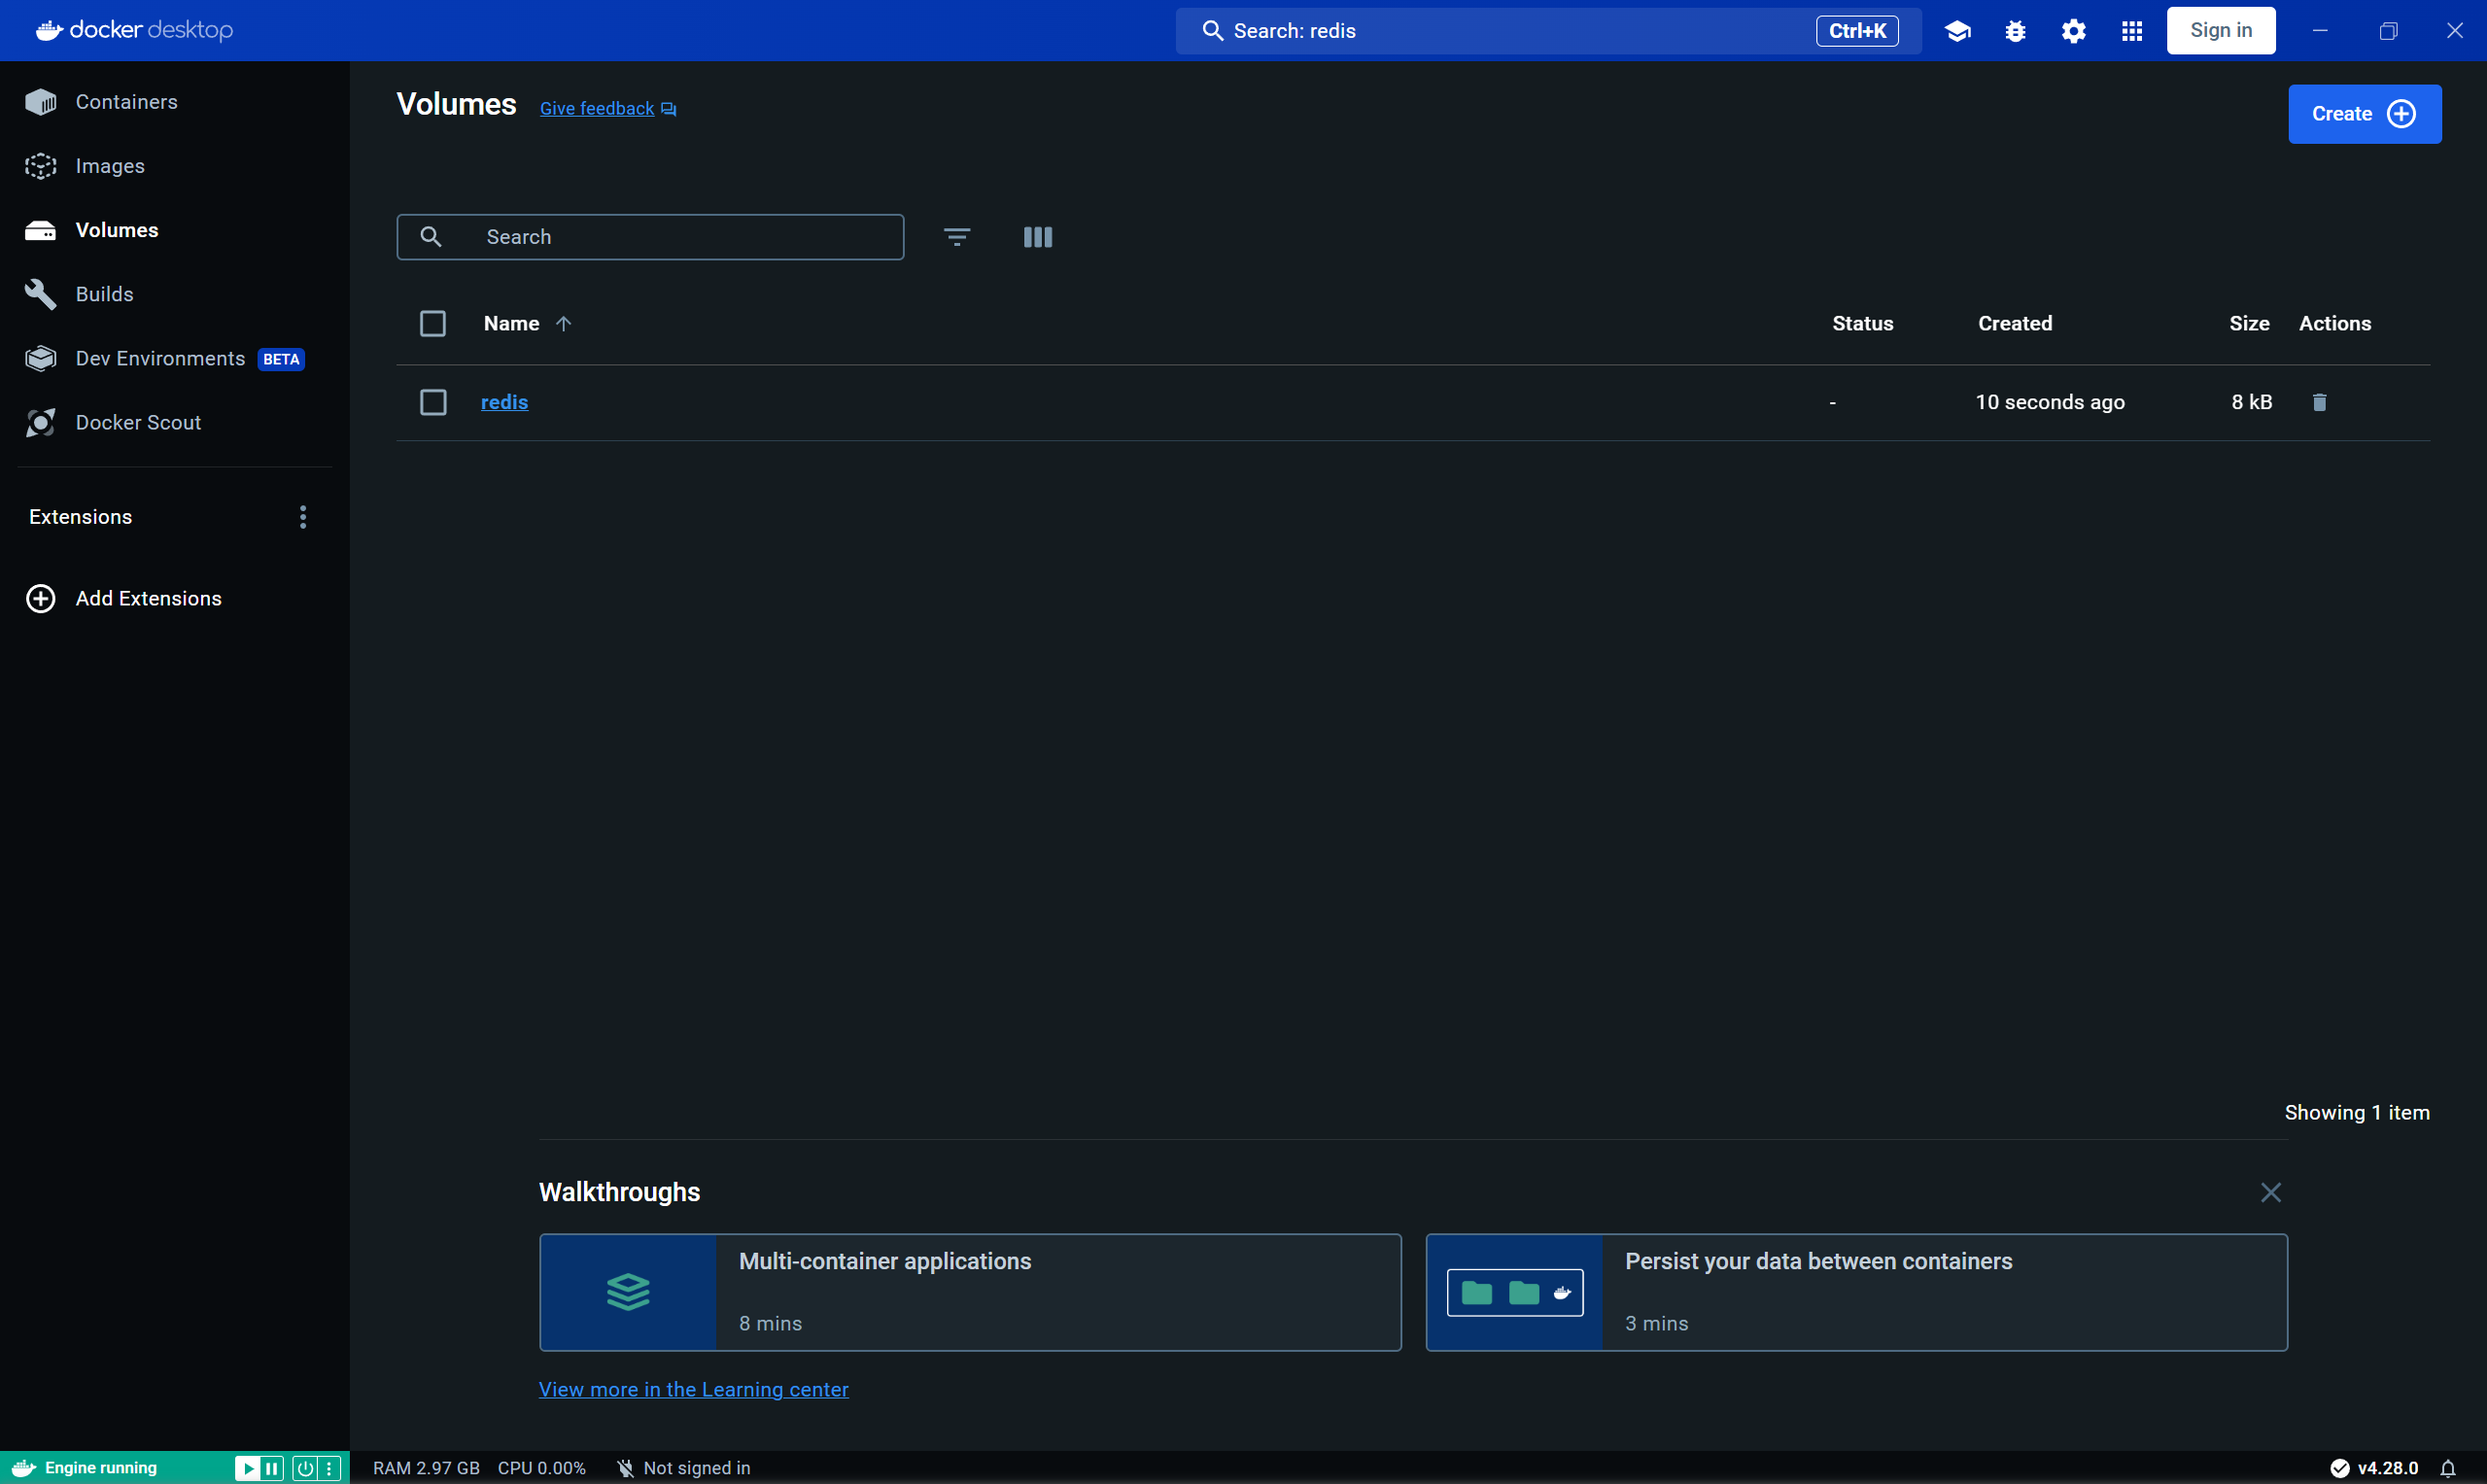This screenshot has height=1484, width=2487.
Task: Toggle Name column sort arrow
Action: click(x=564, y=323)
